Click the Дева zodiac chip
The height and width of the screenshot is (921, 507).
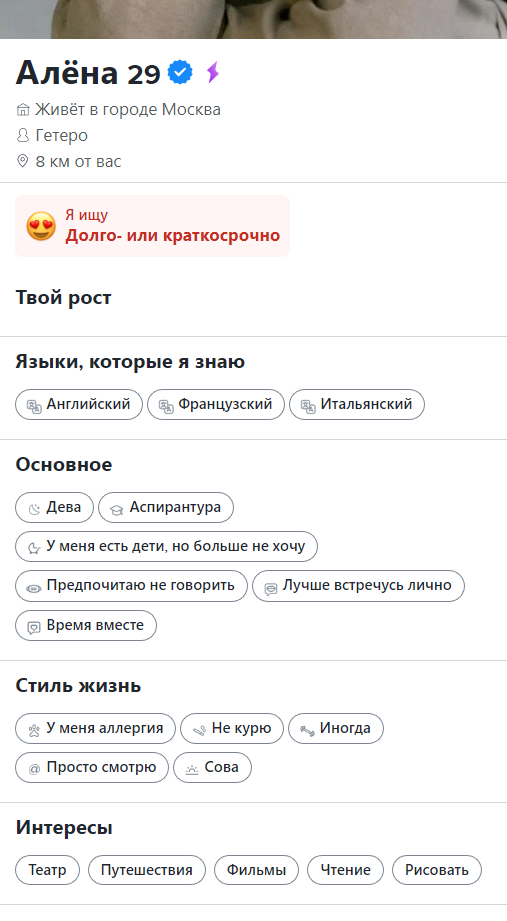[x=54, y=507]
